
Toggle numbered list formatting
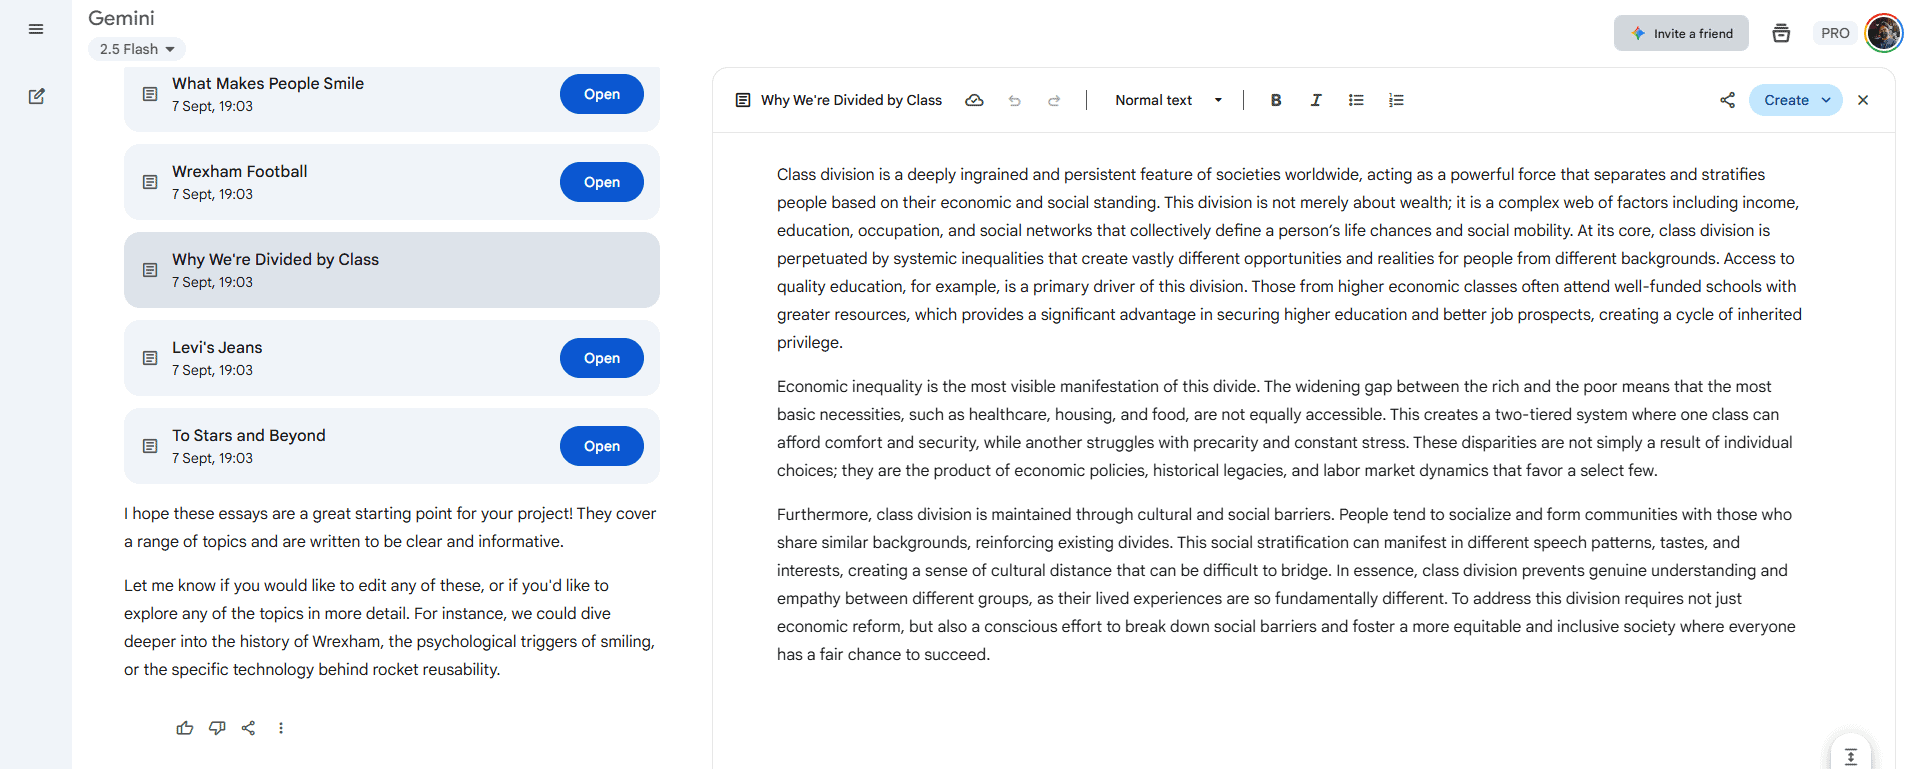tap(1396, 100)
